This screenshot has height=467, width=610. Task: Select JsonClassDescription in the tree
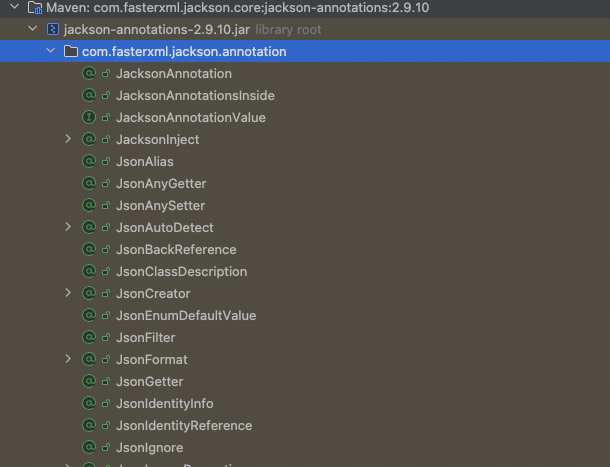[181, 272]
